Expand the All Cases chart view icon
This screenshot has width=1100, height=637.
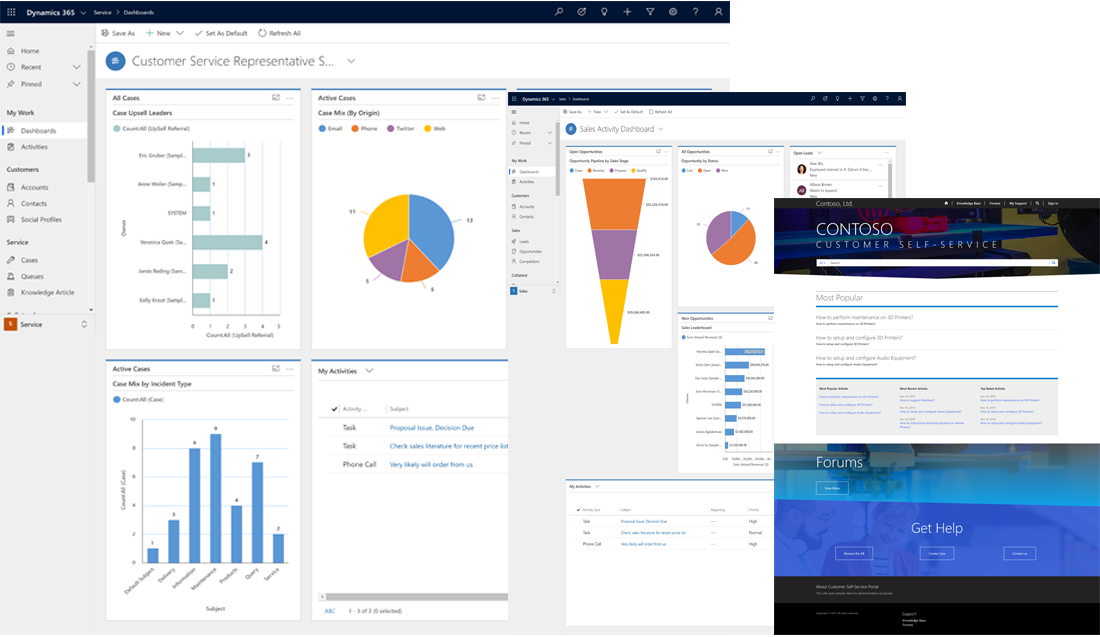pyautogui.click(x=276, y=98)
